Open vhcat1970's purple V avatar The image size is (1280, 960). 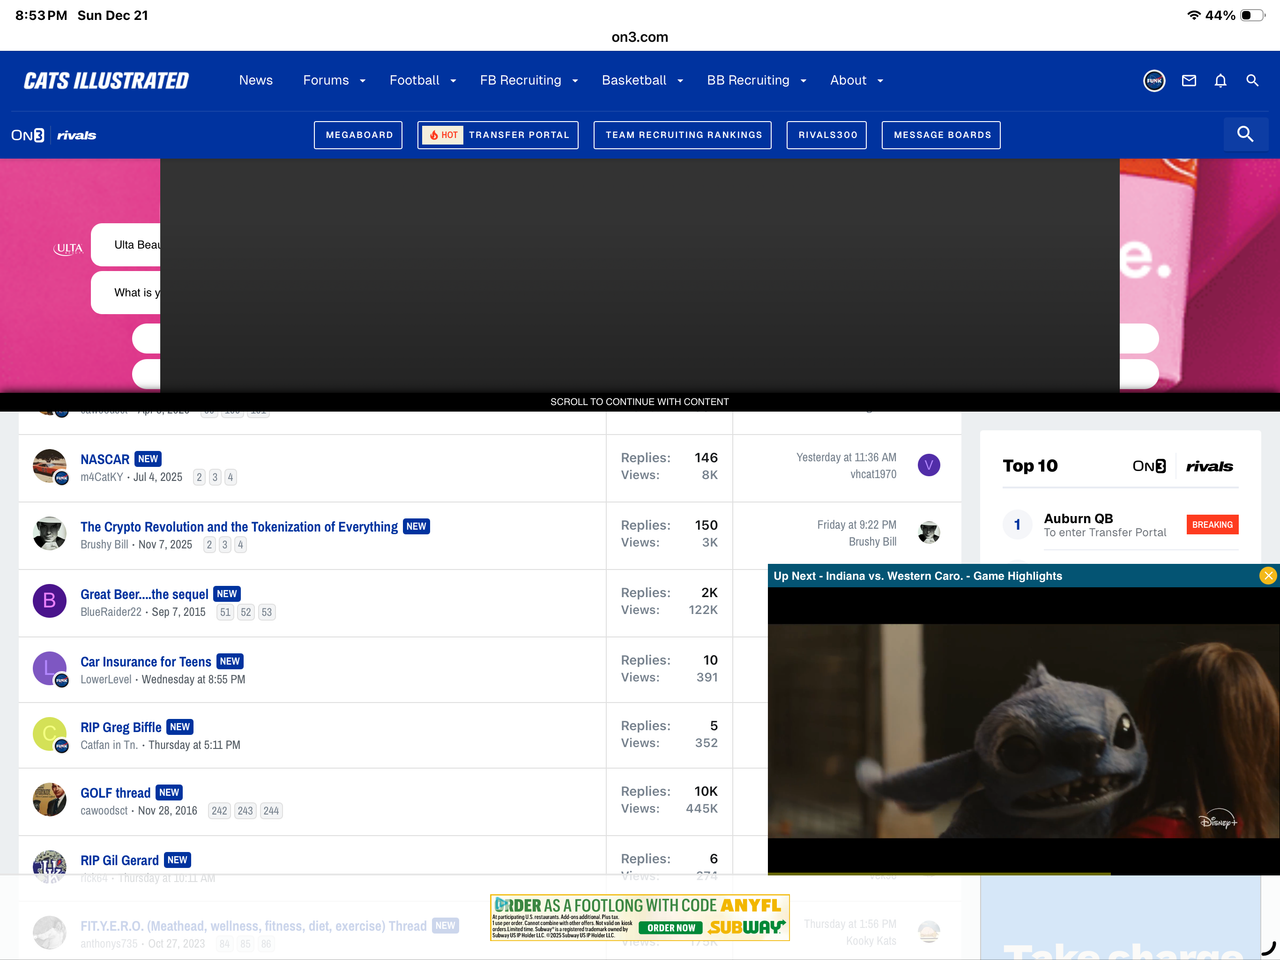(929, 465)
